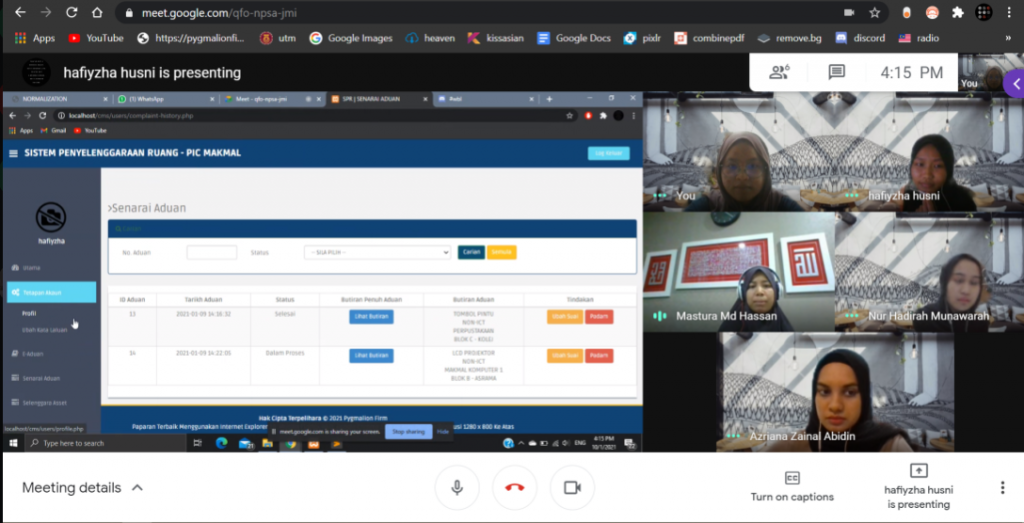This screenshot has width=1024, height=523.
Task: Turn on captions
Action: tap(792, 486)
